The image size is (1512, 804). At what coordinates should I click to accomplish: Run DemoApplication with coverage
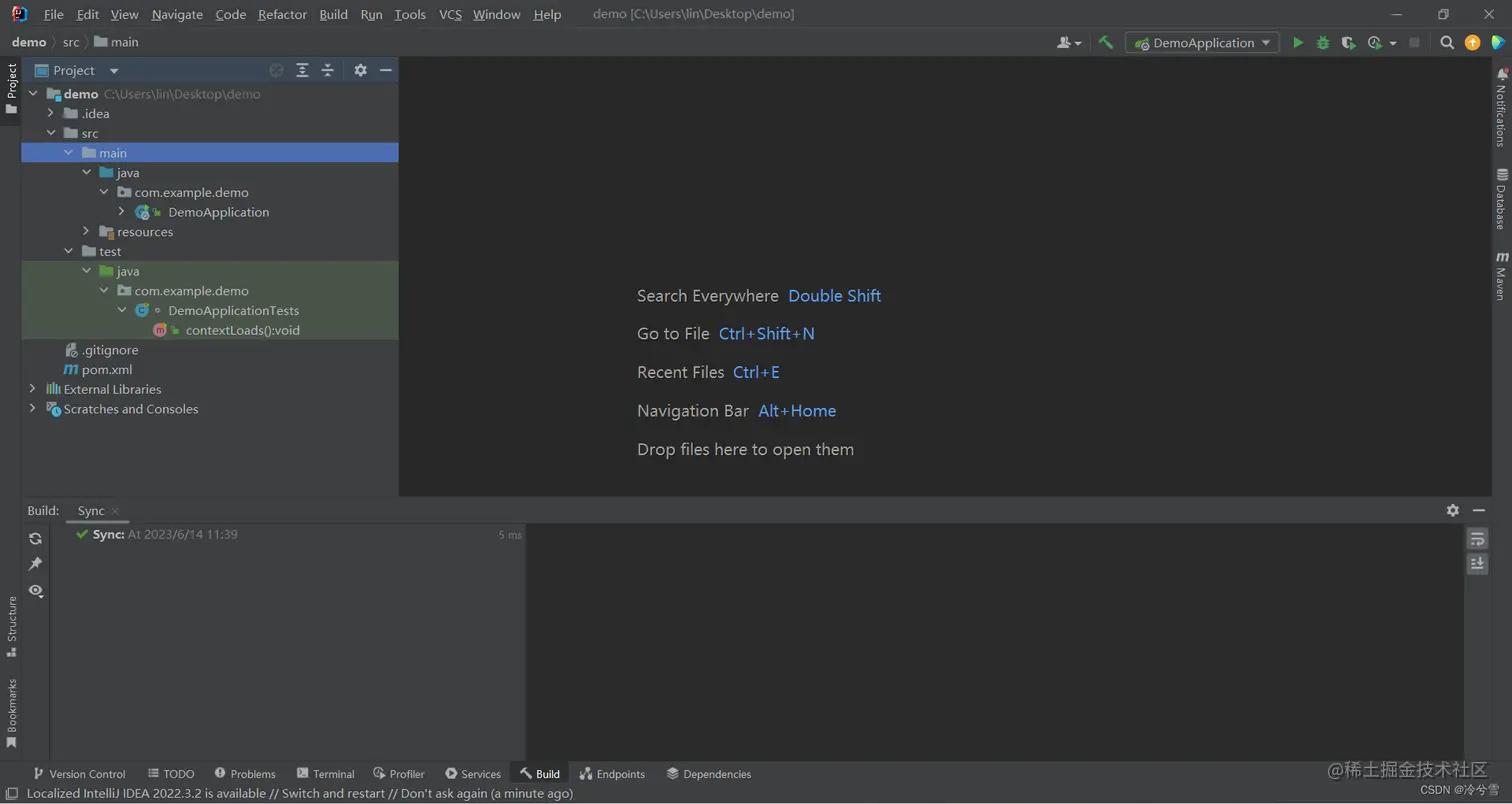point(1348,43)
